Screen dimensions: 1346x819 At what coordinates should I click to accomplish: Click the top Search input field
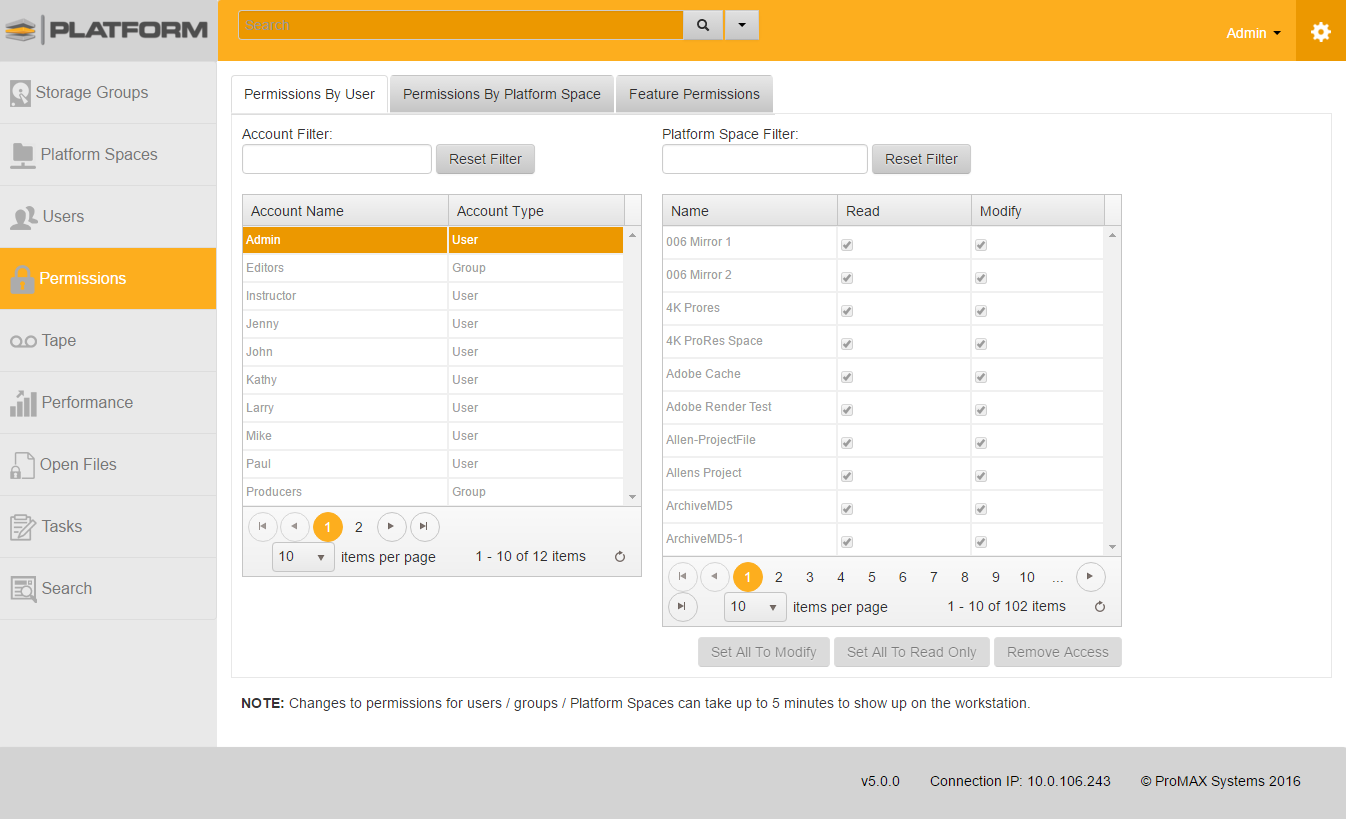point(461,25)
